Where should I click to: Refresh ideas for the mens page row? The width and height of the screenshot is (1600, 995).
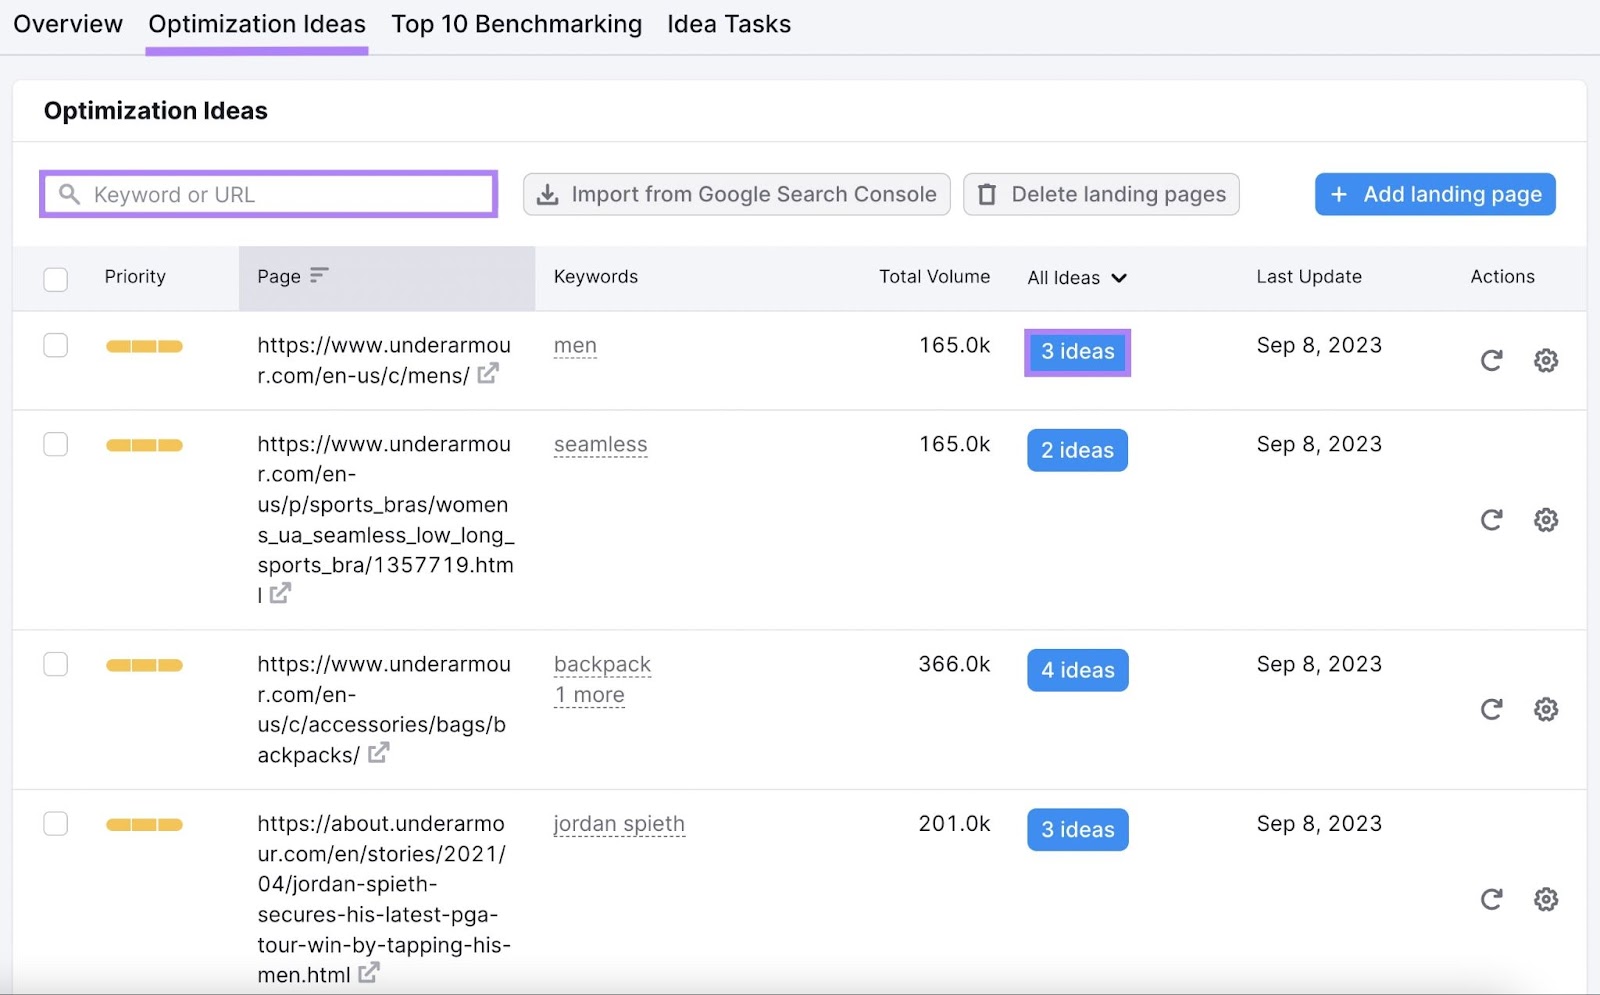[1491, 360]
